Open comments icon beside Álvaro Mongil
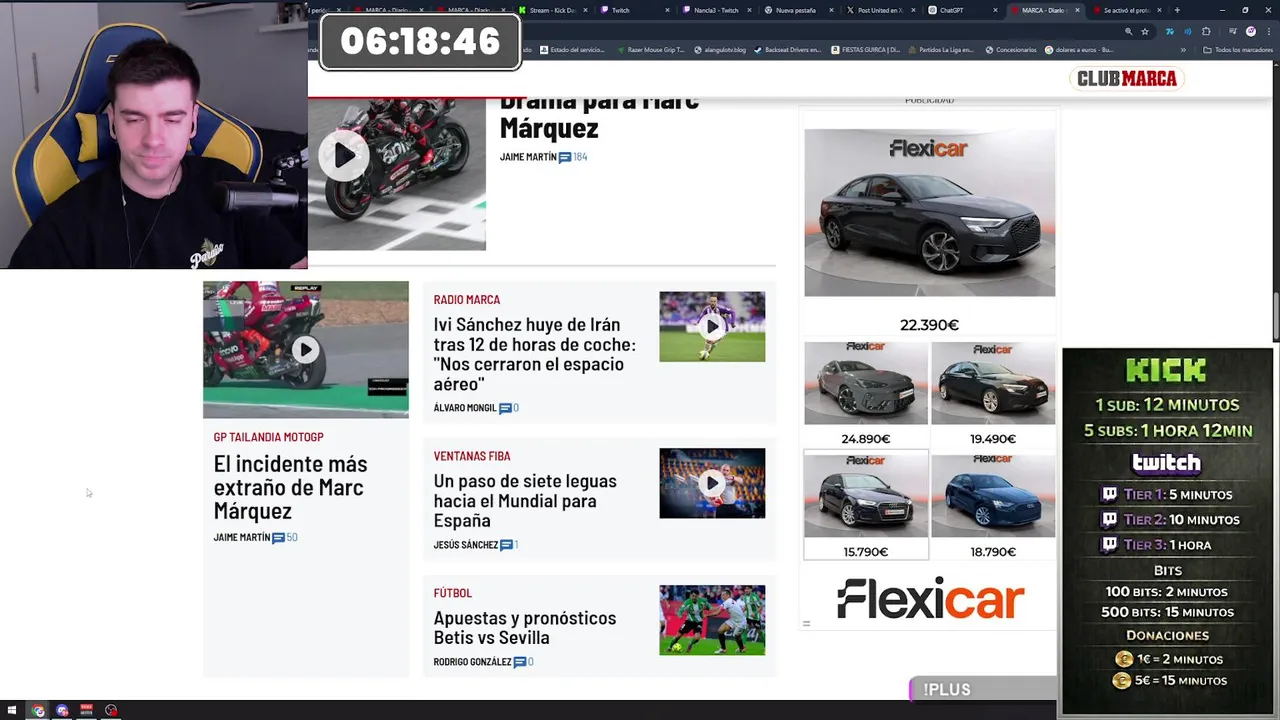 505,408
